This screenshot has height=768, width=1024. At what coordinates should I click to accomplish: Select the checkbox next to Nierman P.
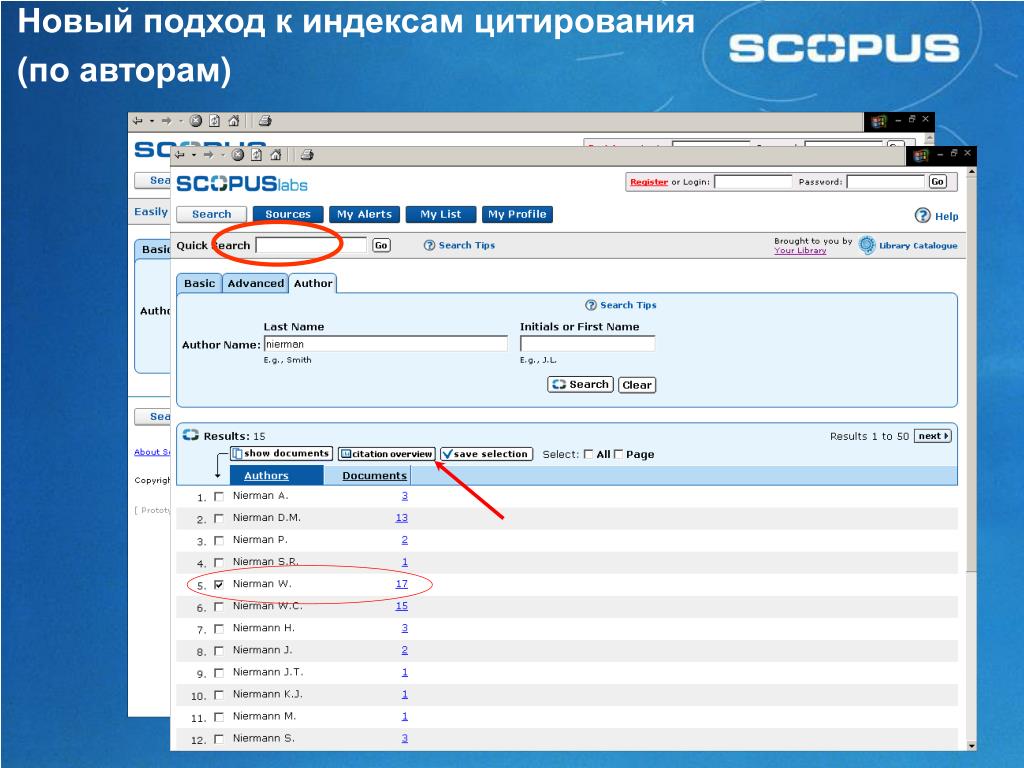click(x=219, y=541)
